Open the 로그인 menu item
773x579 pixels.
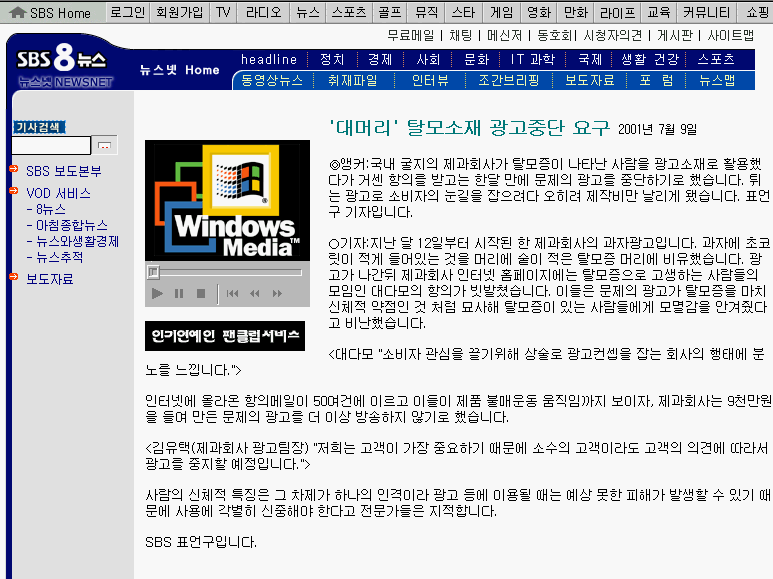pyautogui.click(x=127, y=12)
